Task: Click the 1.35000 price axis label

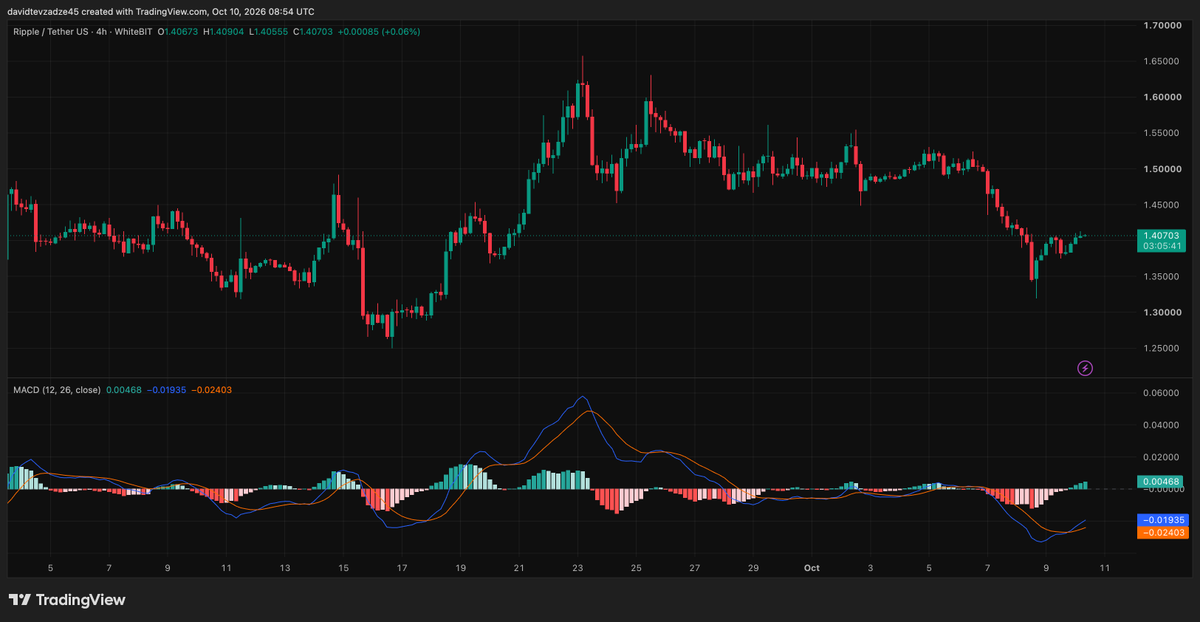Action: click(1161, 277)
